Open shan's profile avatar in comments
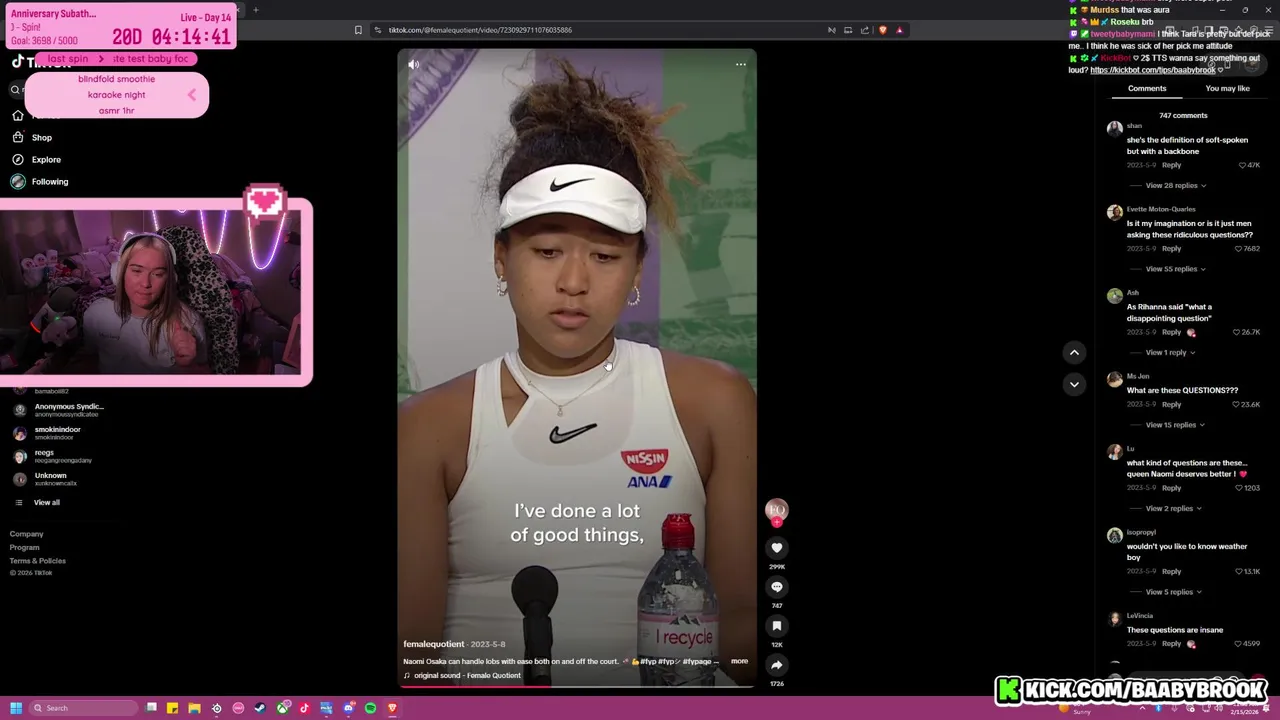Screen dimensions: 1280x720 [x=1114, y=129]
